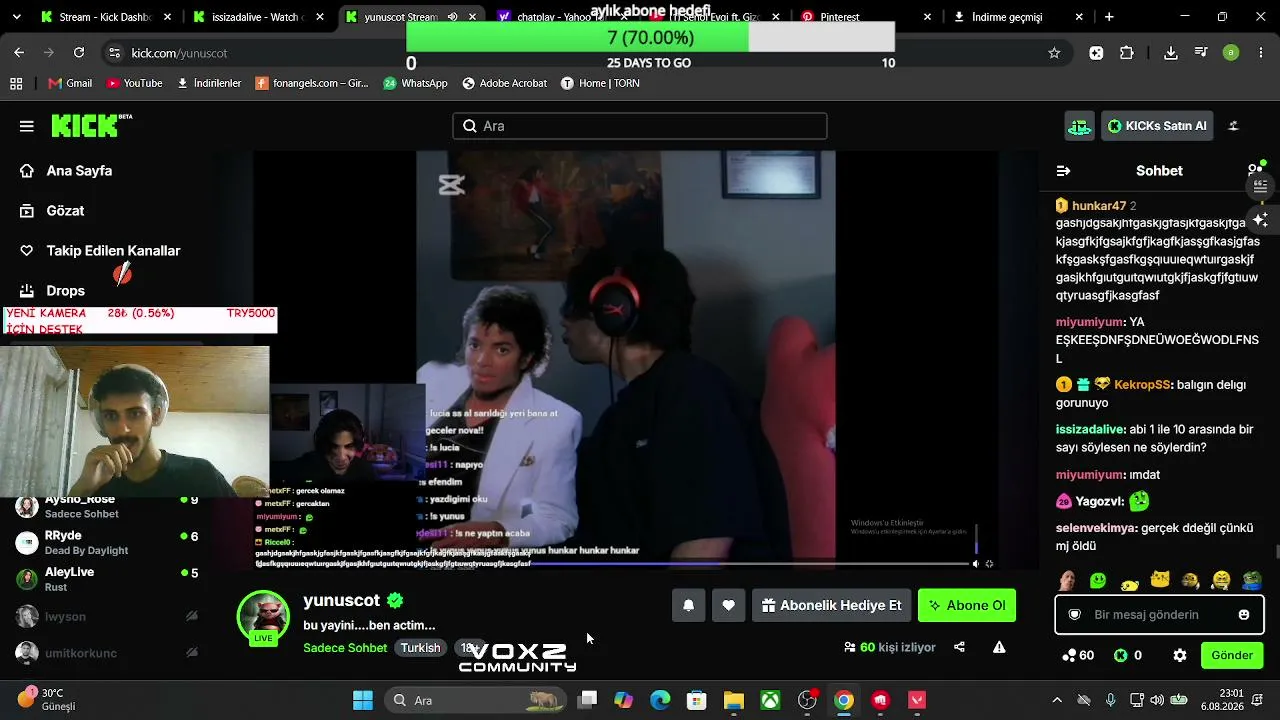Click the Abone Ol button
The height and width of the screenshot is (720, 1280).
(x=967, y=605)
